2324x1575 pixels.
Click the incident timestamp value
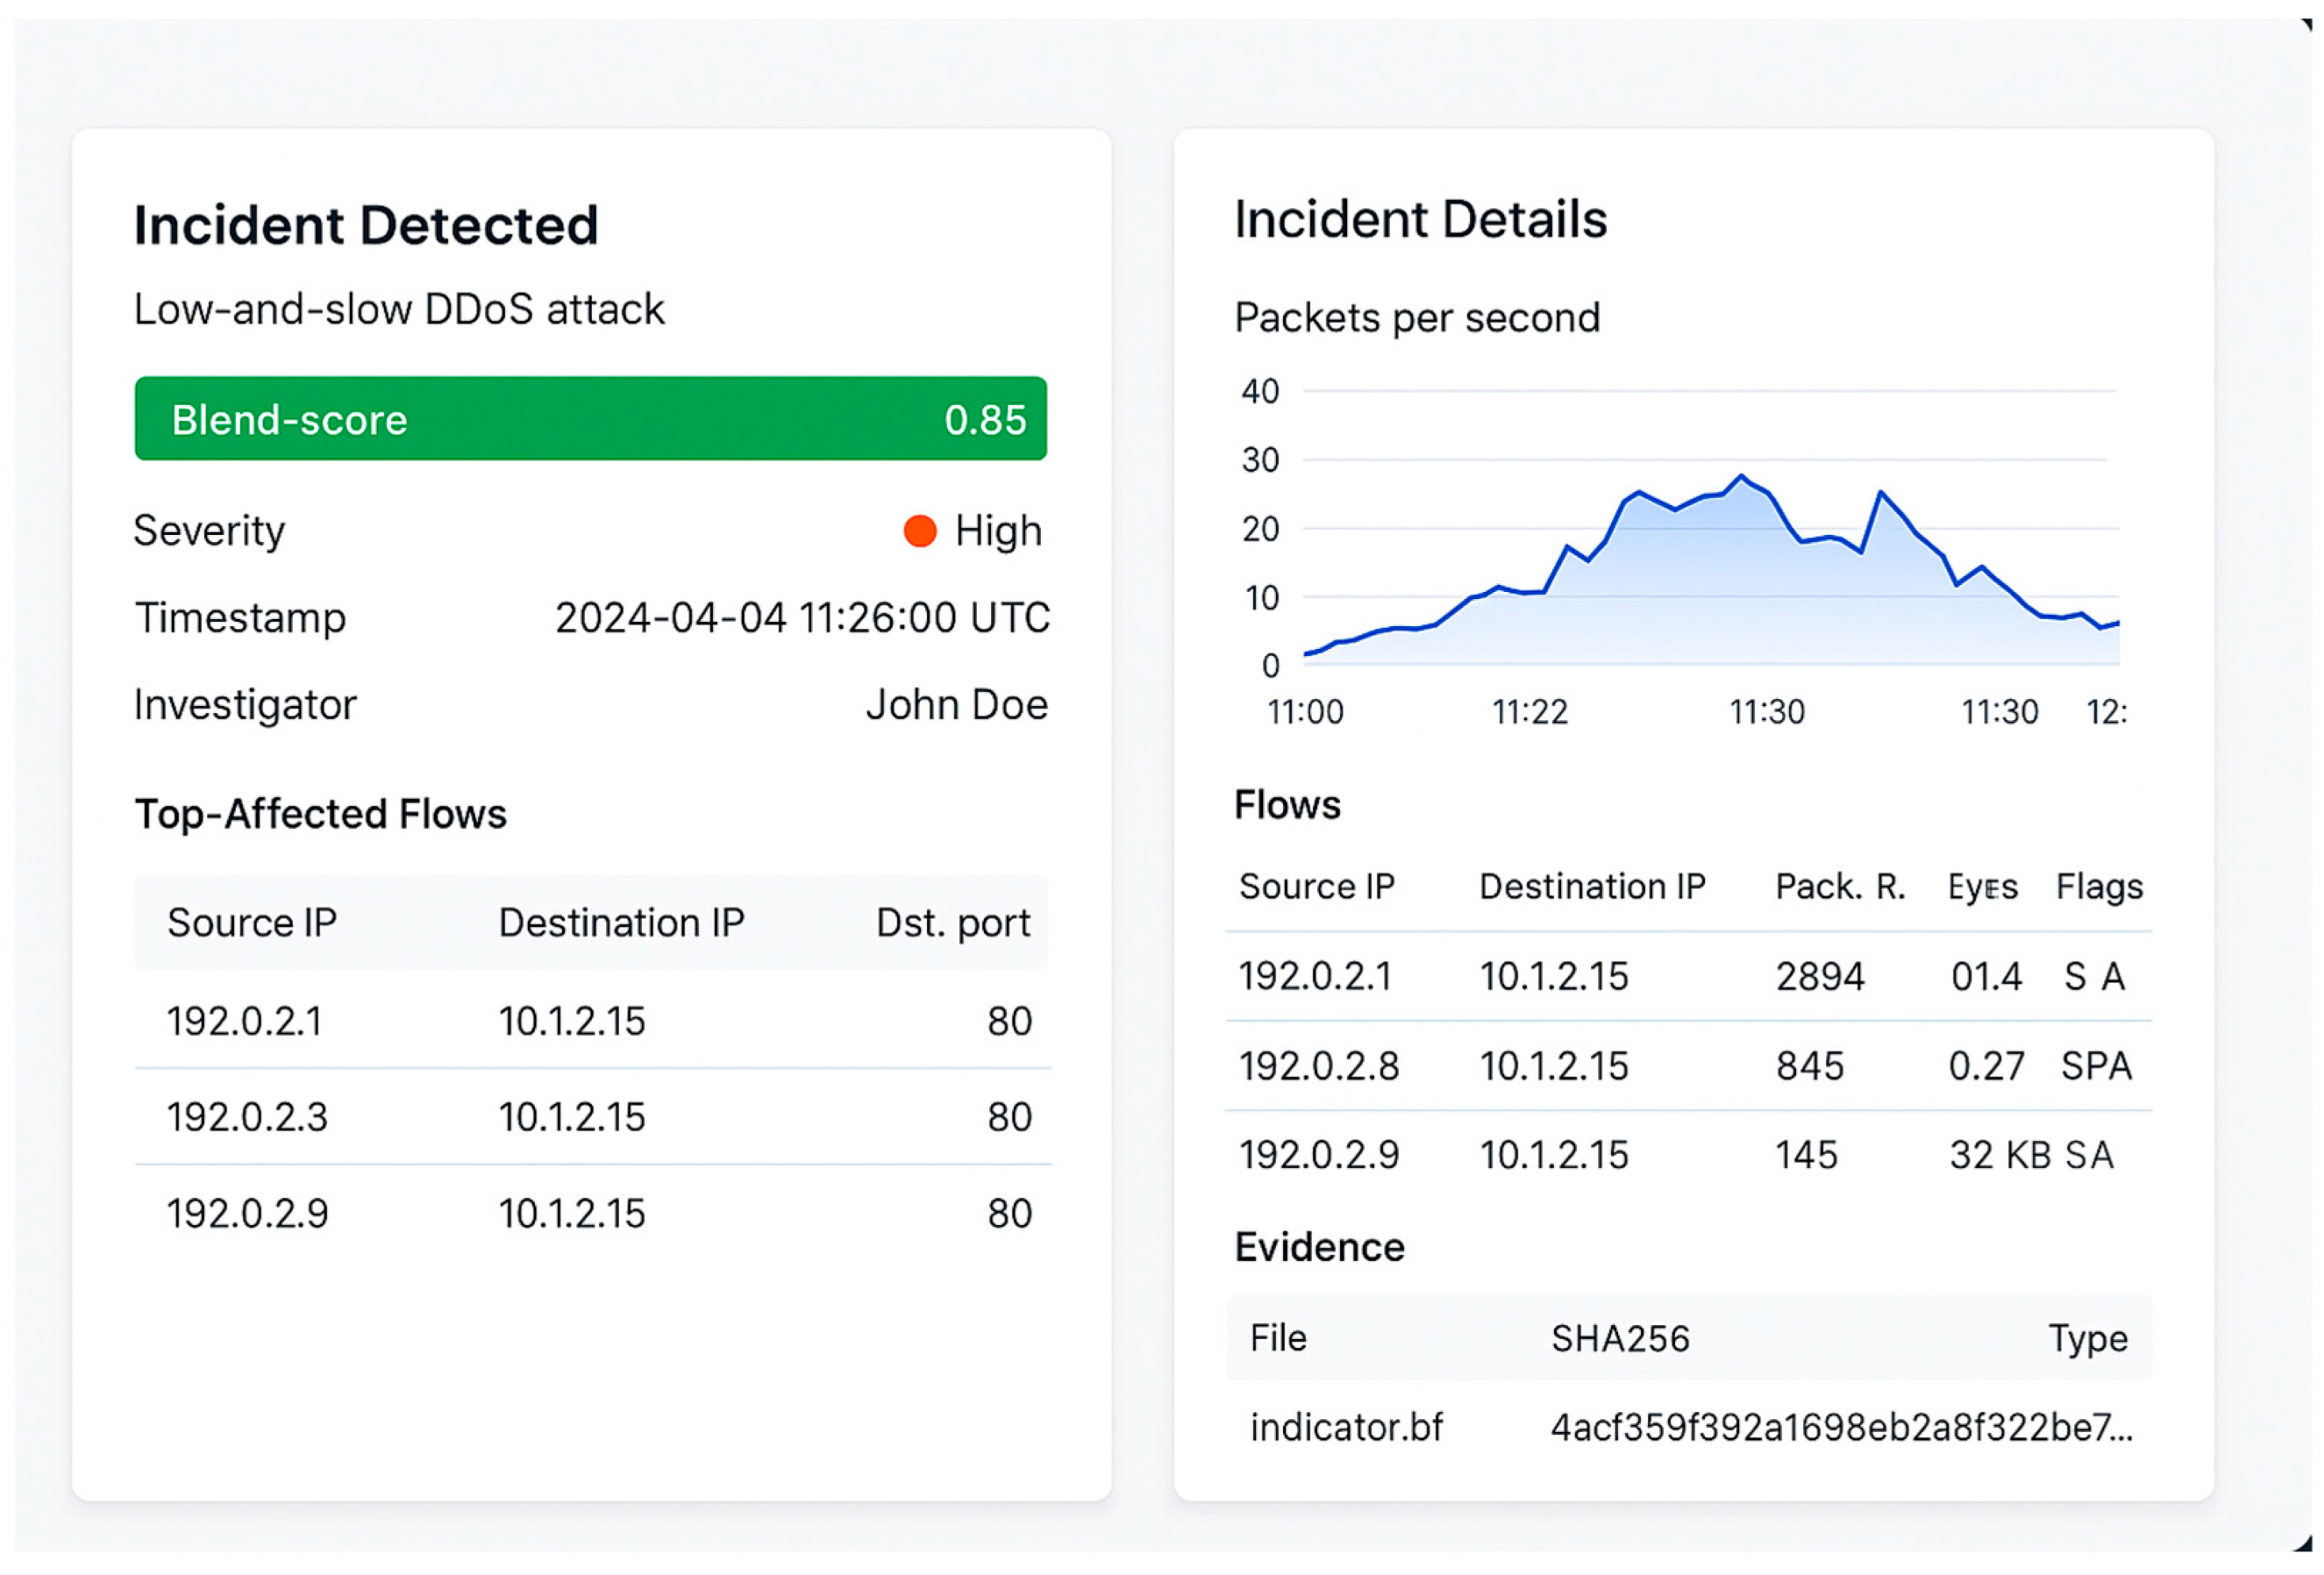pos(802,618)
